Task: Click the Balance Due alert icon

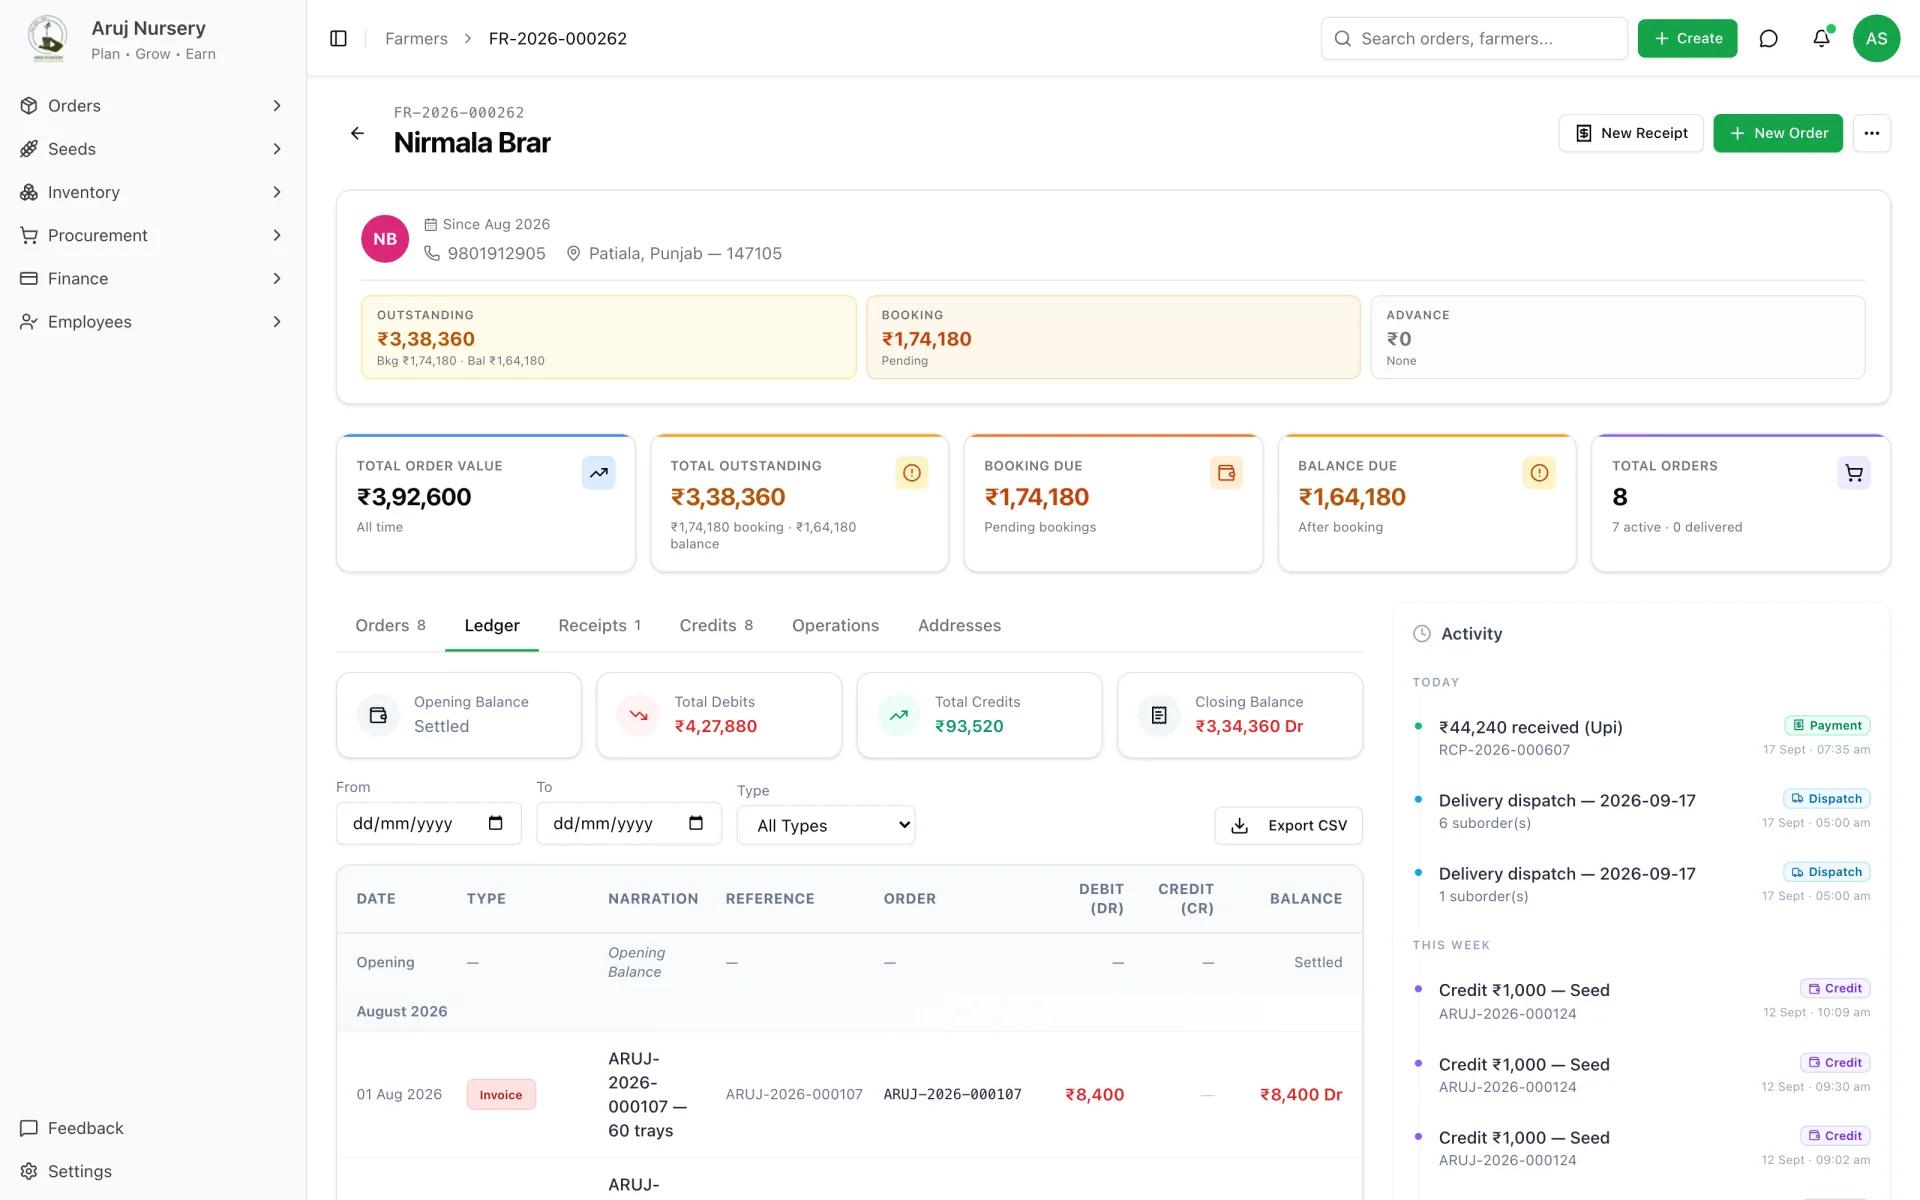Action: [x=1539, y=473]
